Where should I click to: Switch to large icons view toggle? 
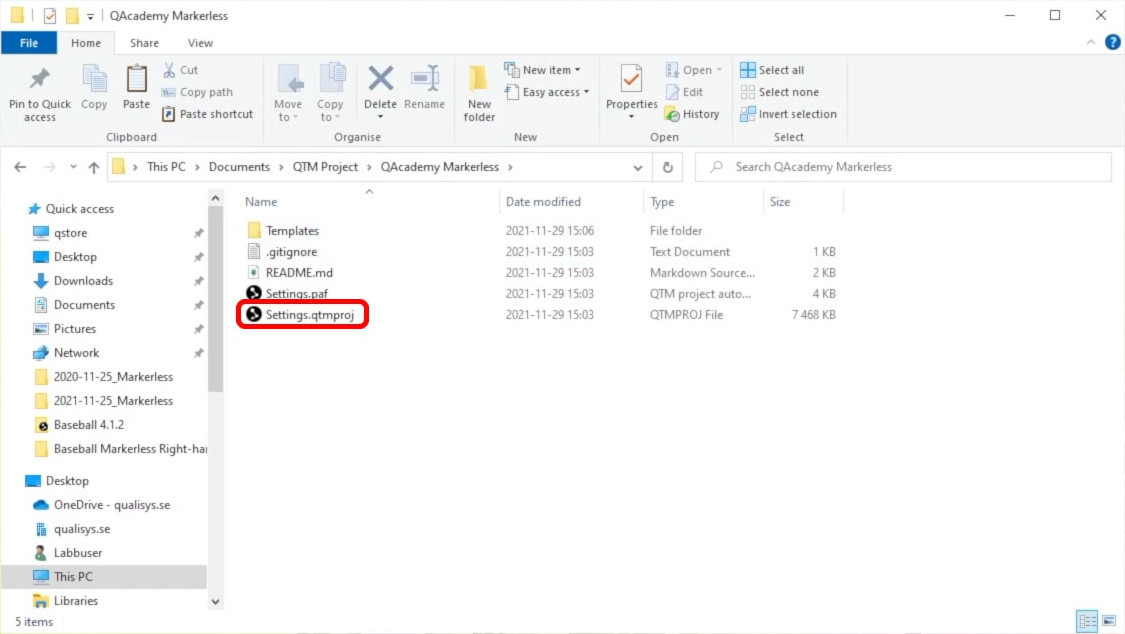tap(1108, 621)
